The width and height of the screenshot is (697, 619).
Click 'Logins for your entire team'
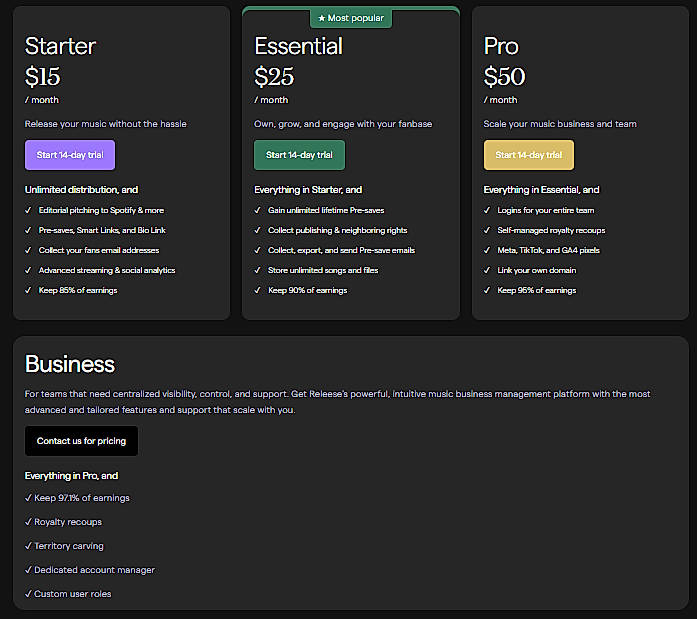click(545, 210)
